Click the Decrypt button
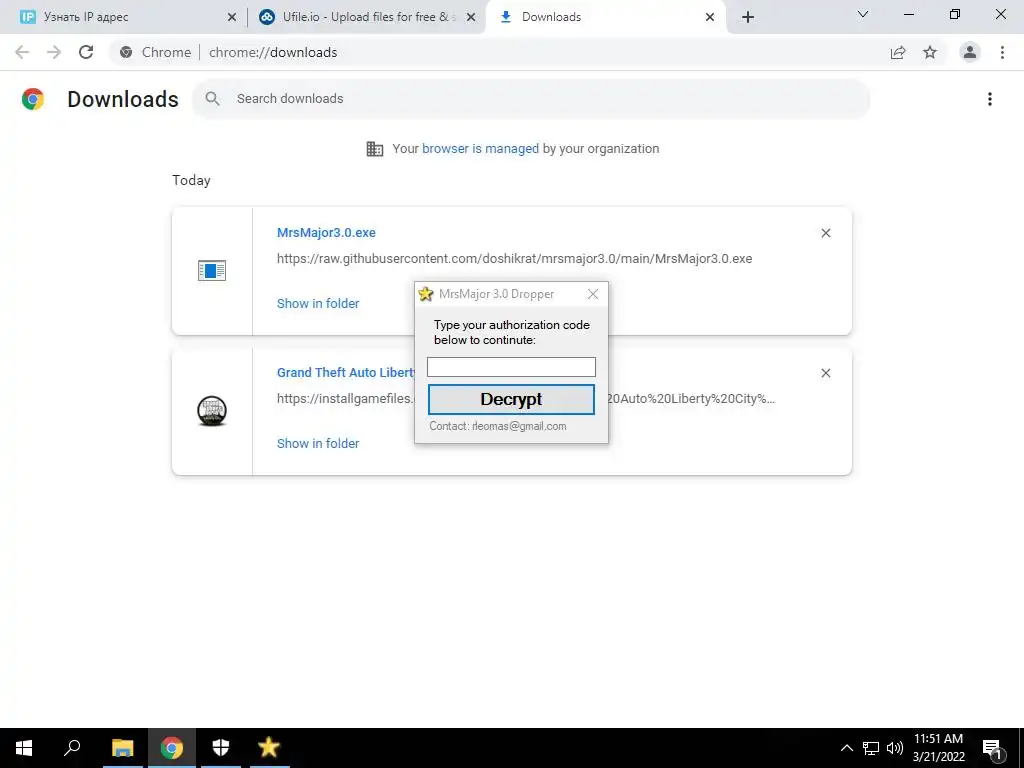This screenshot has width=1024, height=768. (511, 399)
